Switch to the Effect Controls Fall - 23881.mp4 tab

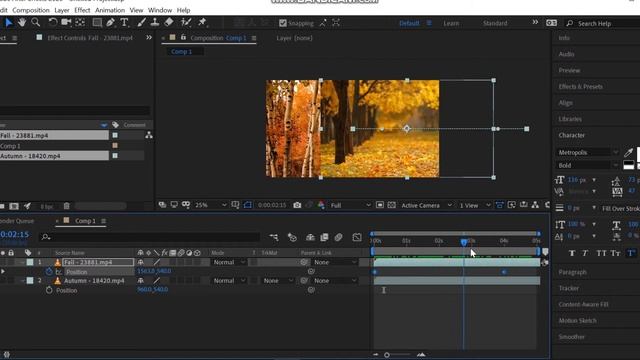[90, 38]
